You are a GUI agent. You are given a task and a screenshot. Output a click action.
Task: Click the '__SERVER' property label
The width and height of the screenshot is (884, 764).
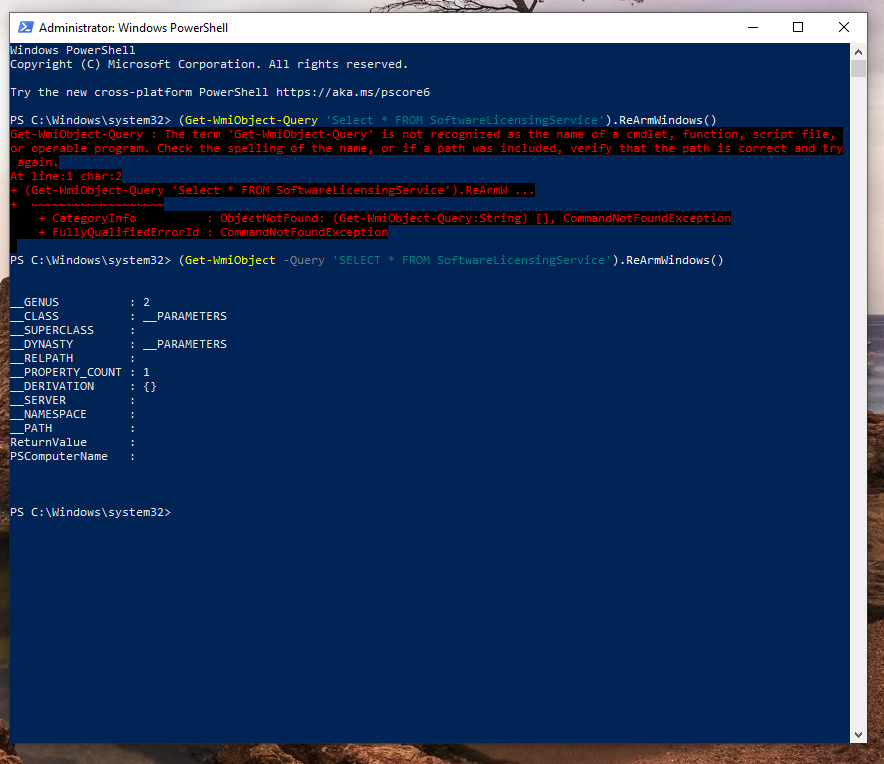pos(38,400)
